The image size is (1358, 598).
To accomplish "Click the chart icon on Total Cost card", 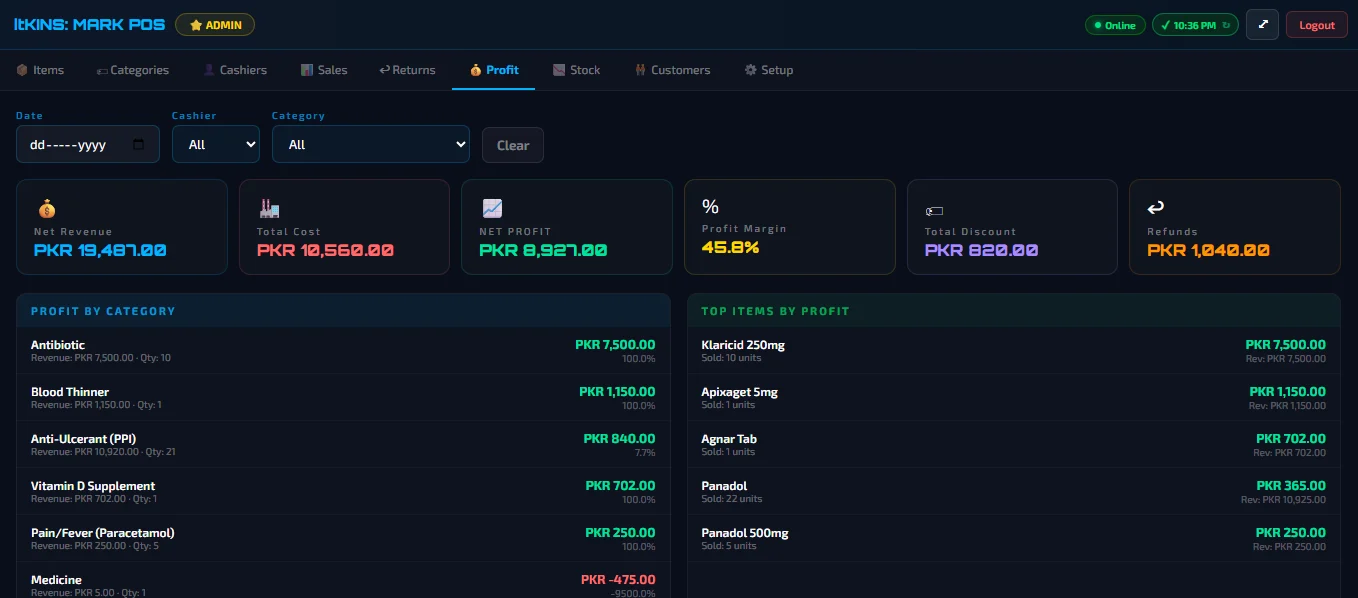I will [x=268, y=208].
